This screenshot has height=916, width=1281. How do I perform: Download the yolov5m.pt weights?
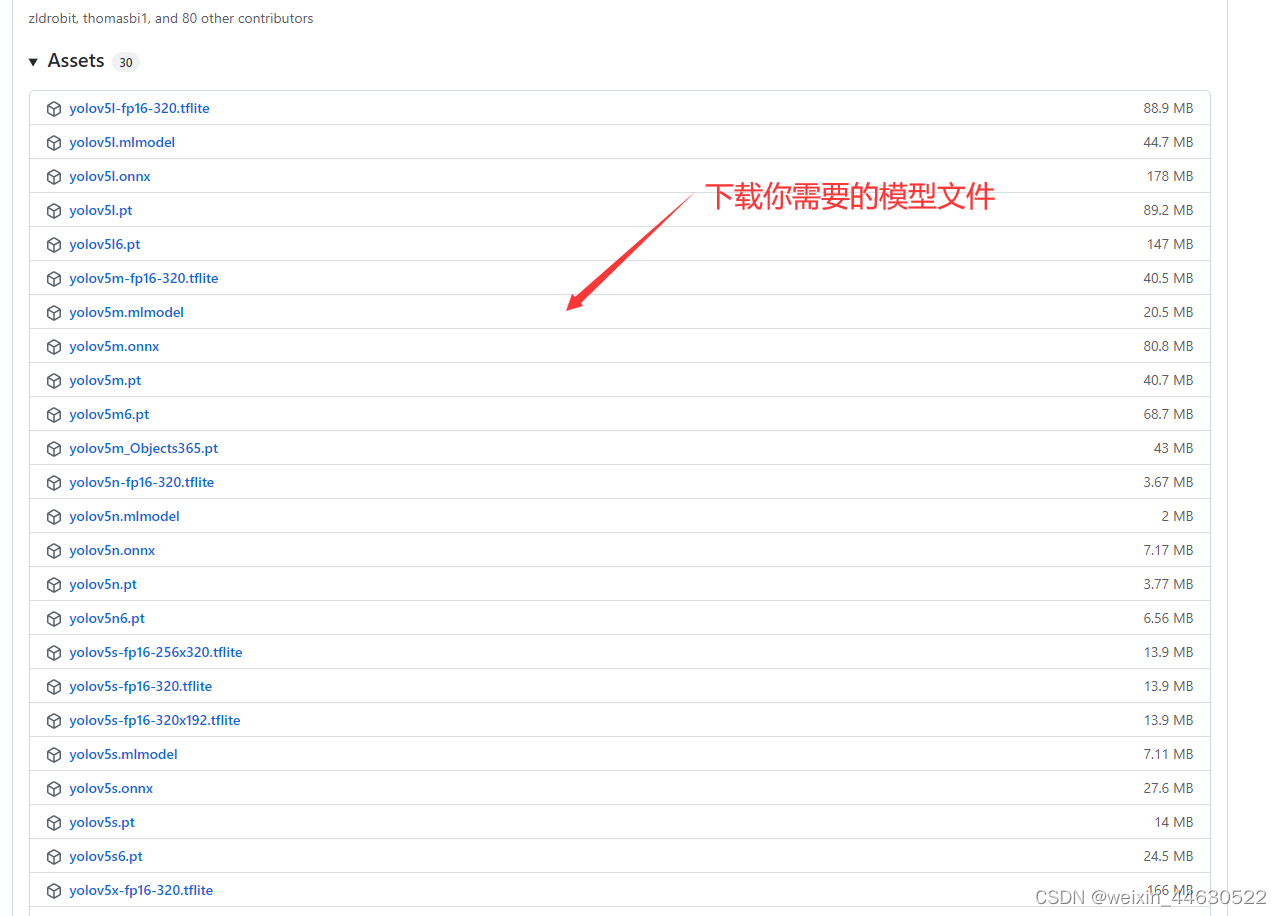click(105, 380)
